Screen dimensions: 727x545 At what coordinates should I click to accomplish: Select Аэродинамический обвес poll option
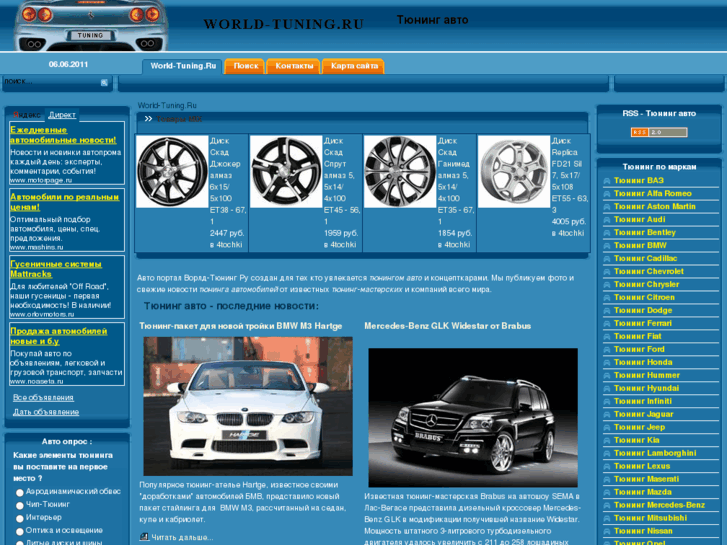[19, 492]
